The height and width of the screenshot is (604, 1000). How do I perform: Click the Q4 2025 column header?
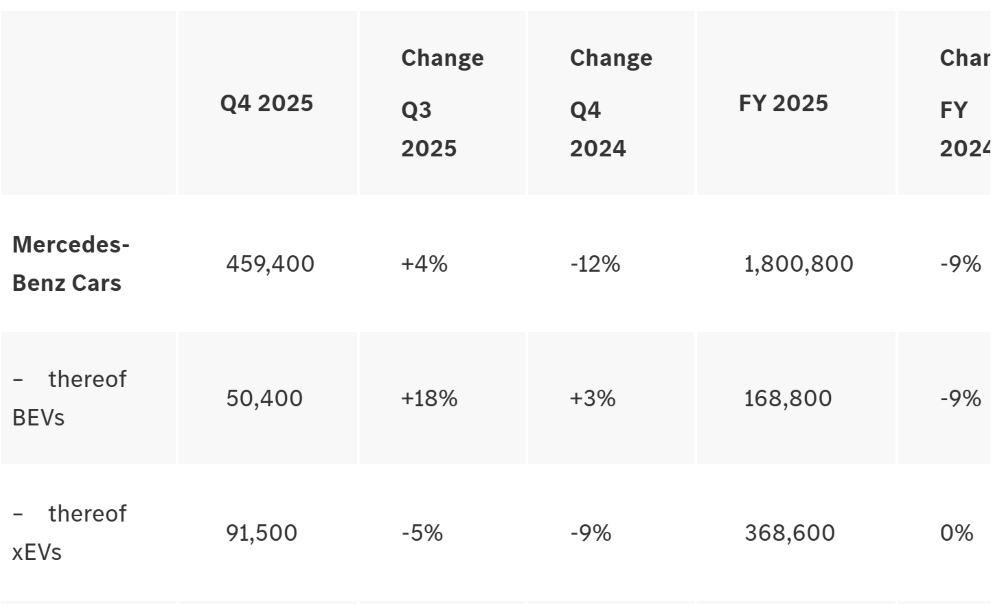(267, 103)
